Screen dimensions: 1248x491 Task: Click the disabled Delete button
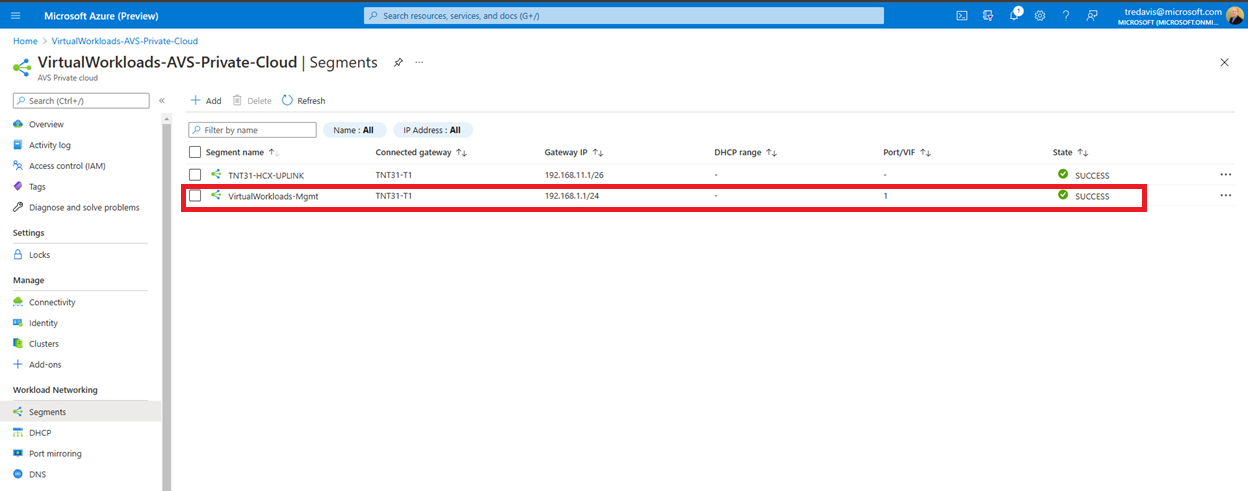[x=252, y=101]
